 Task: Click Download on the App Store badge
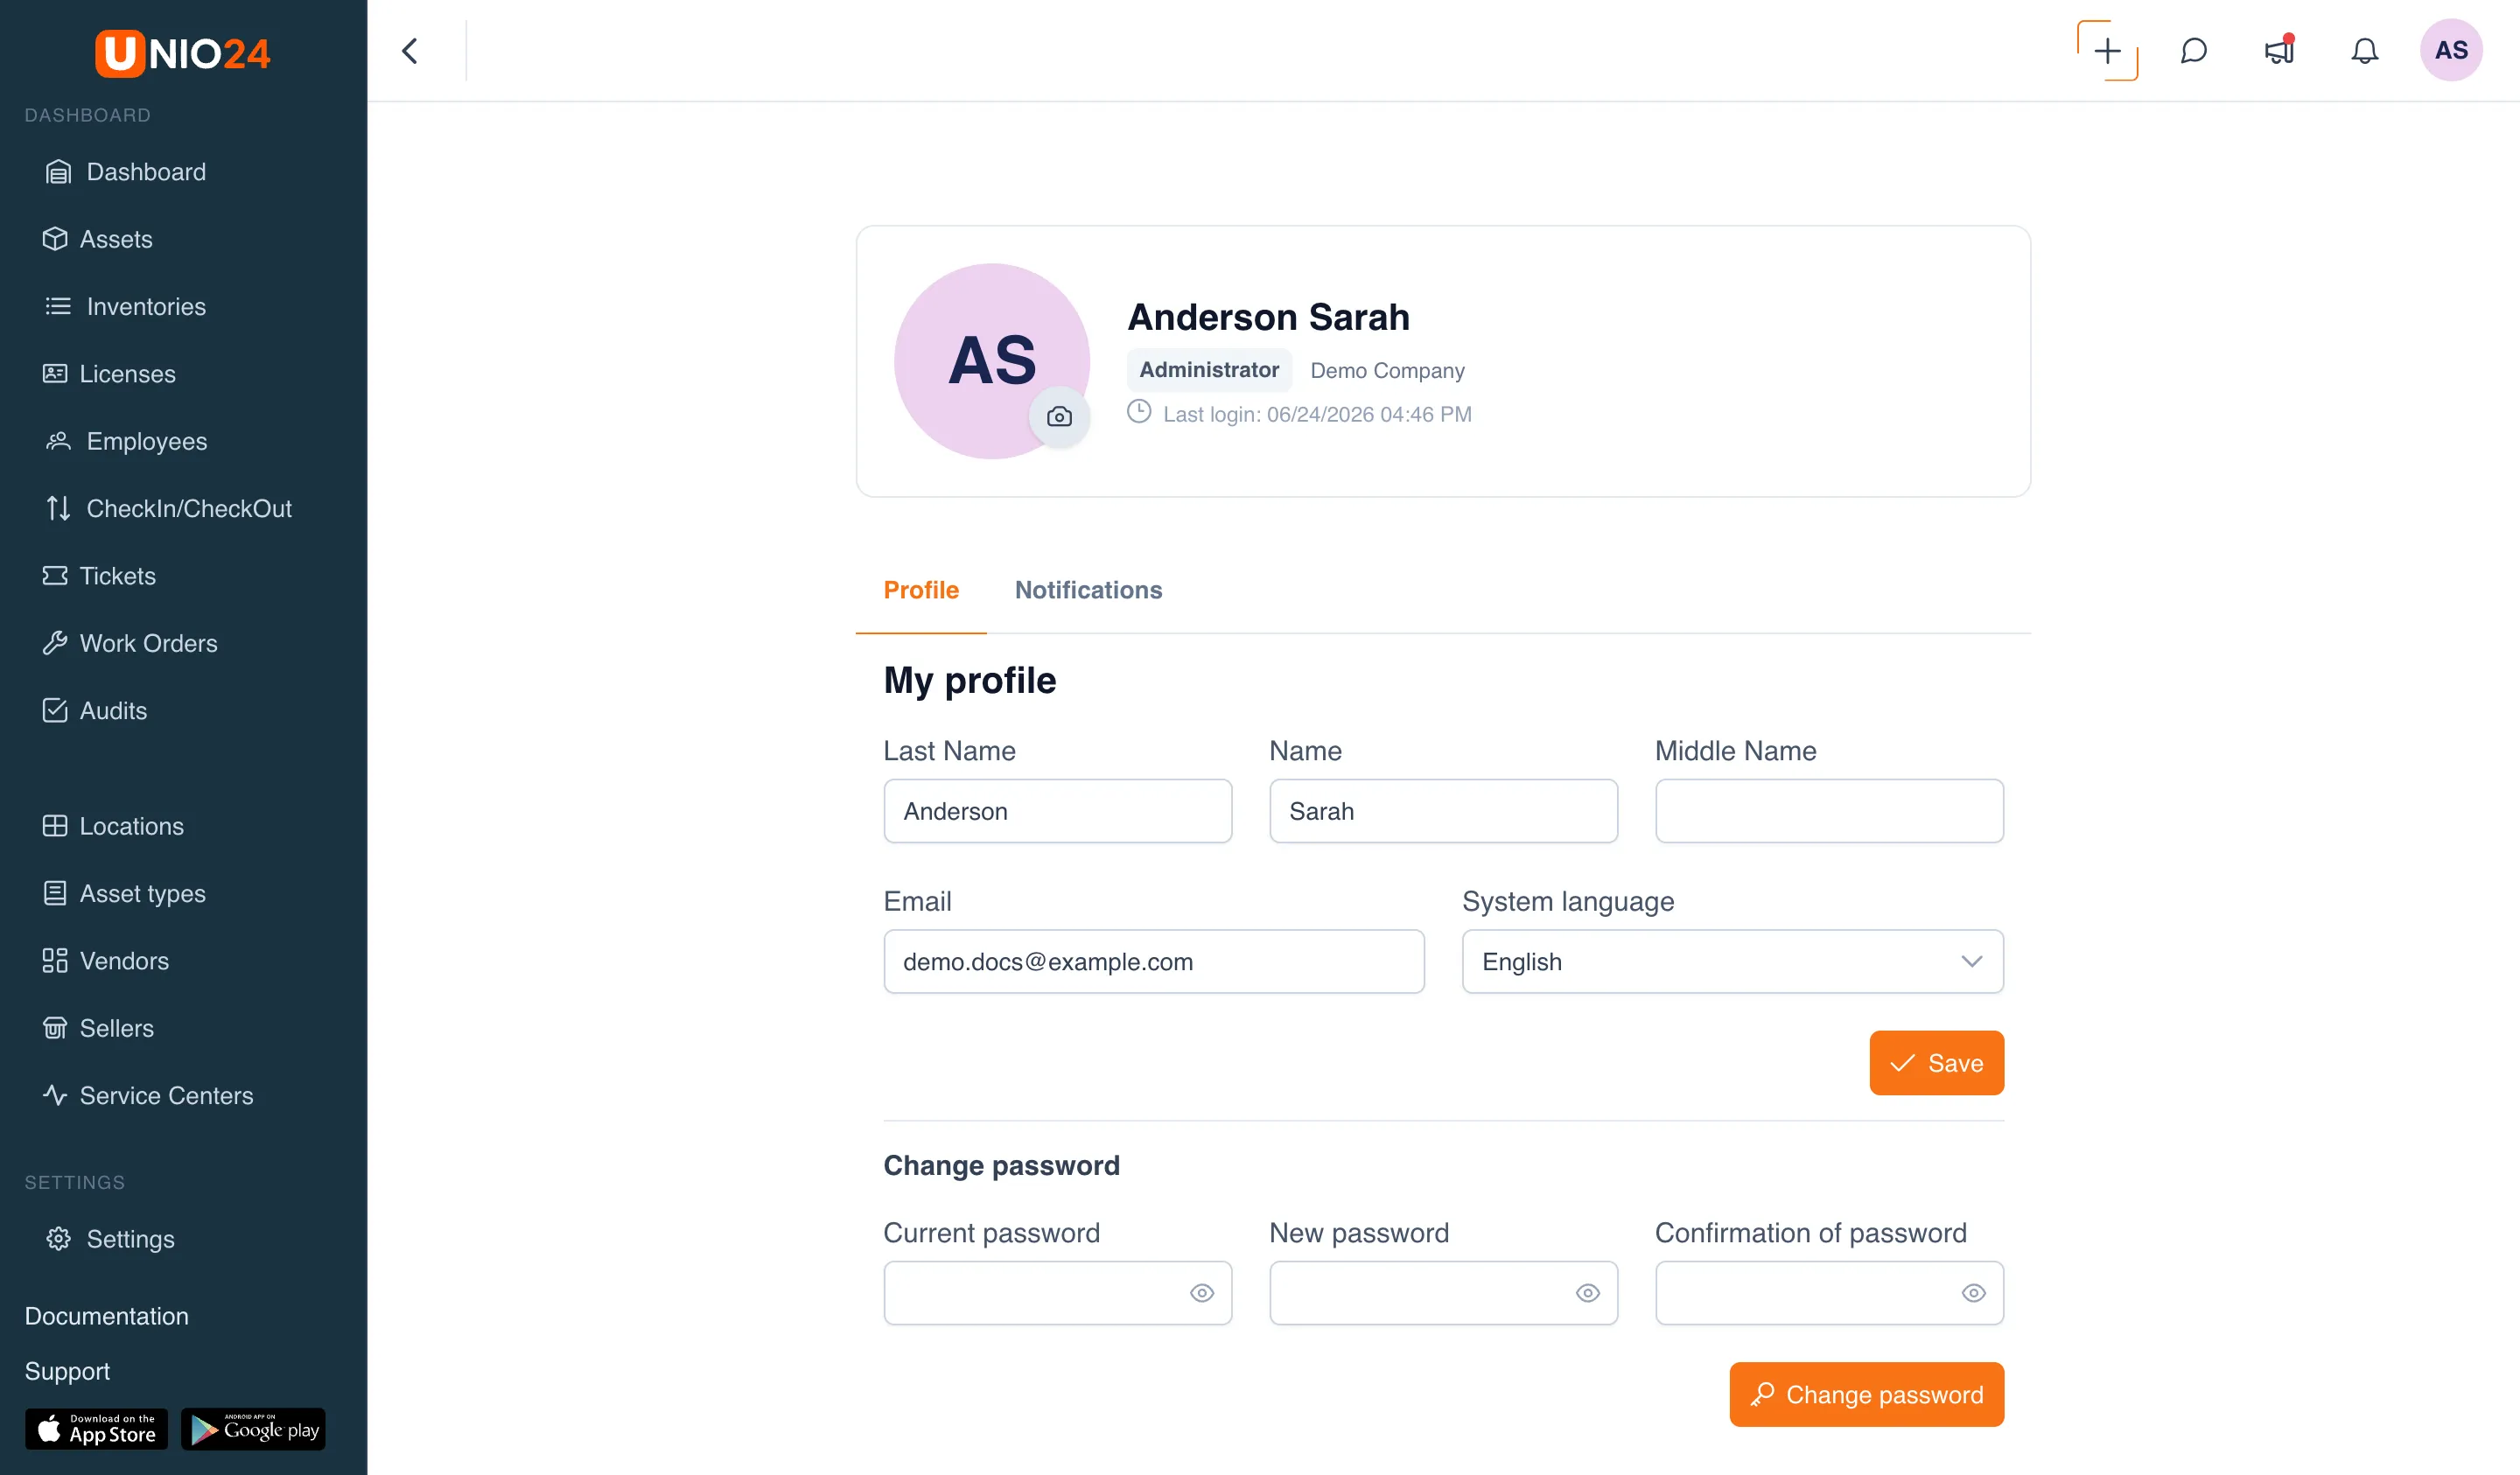coord(96,1429)
